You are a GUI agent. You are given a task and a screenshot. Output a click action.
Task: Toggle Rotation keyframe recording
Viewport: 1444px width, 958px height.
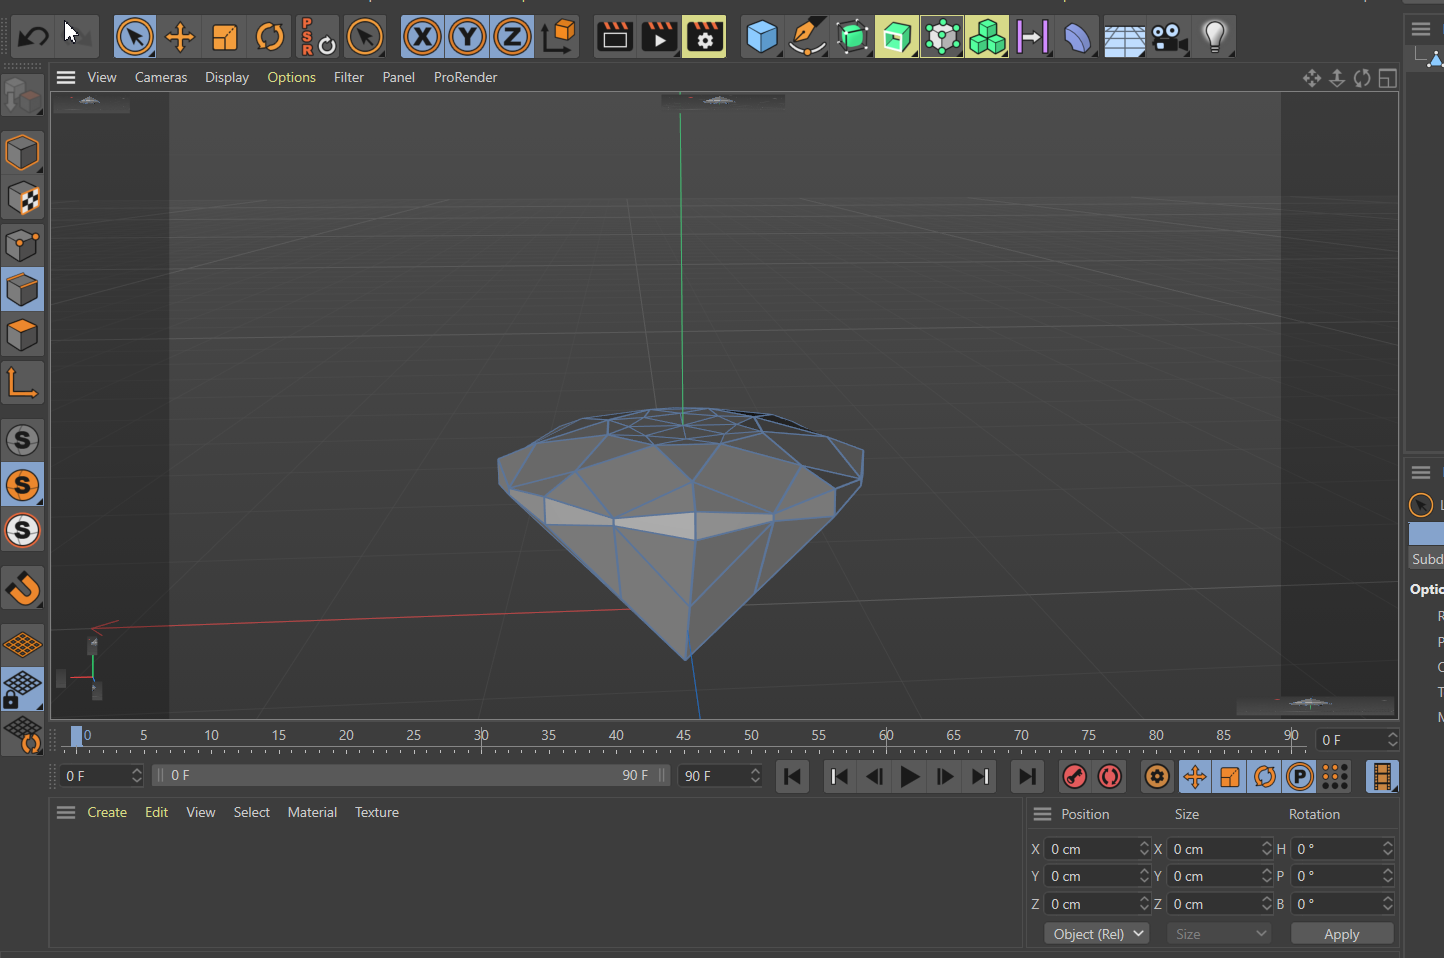coord(1265,776)
